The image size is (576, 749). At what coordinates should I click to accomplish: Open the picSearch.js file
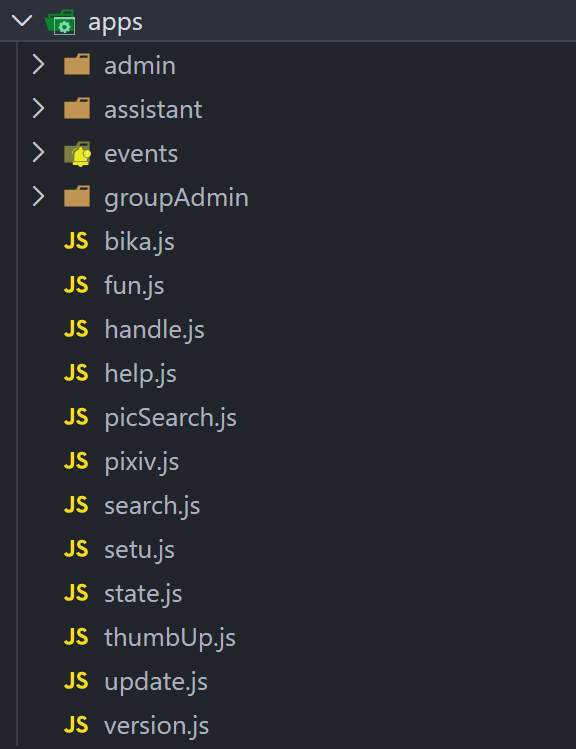pyautogui.click(x=171, y=417)
